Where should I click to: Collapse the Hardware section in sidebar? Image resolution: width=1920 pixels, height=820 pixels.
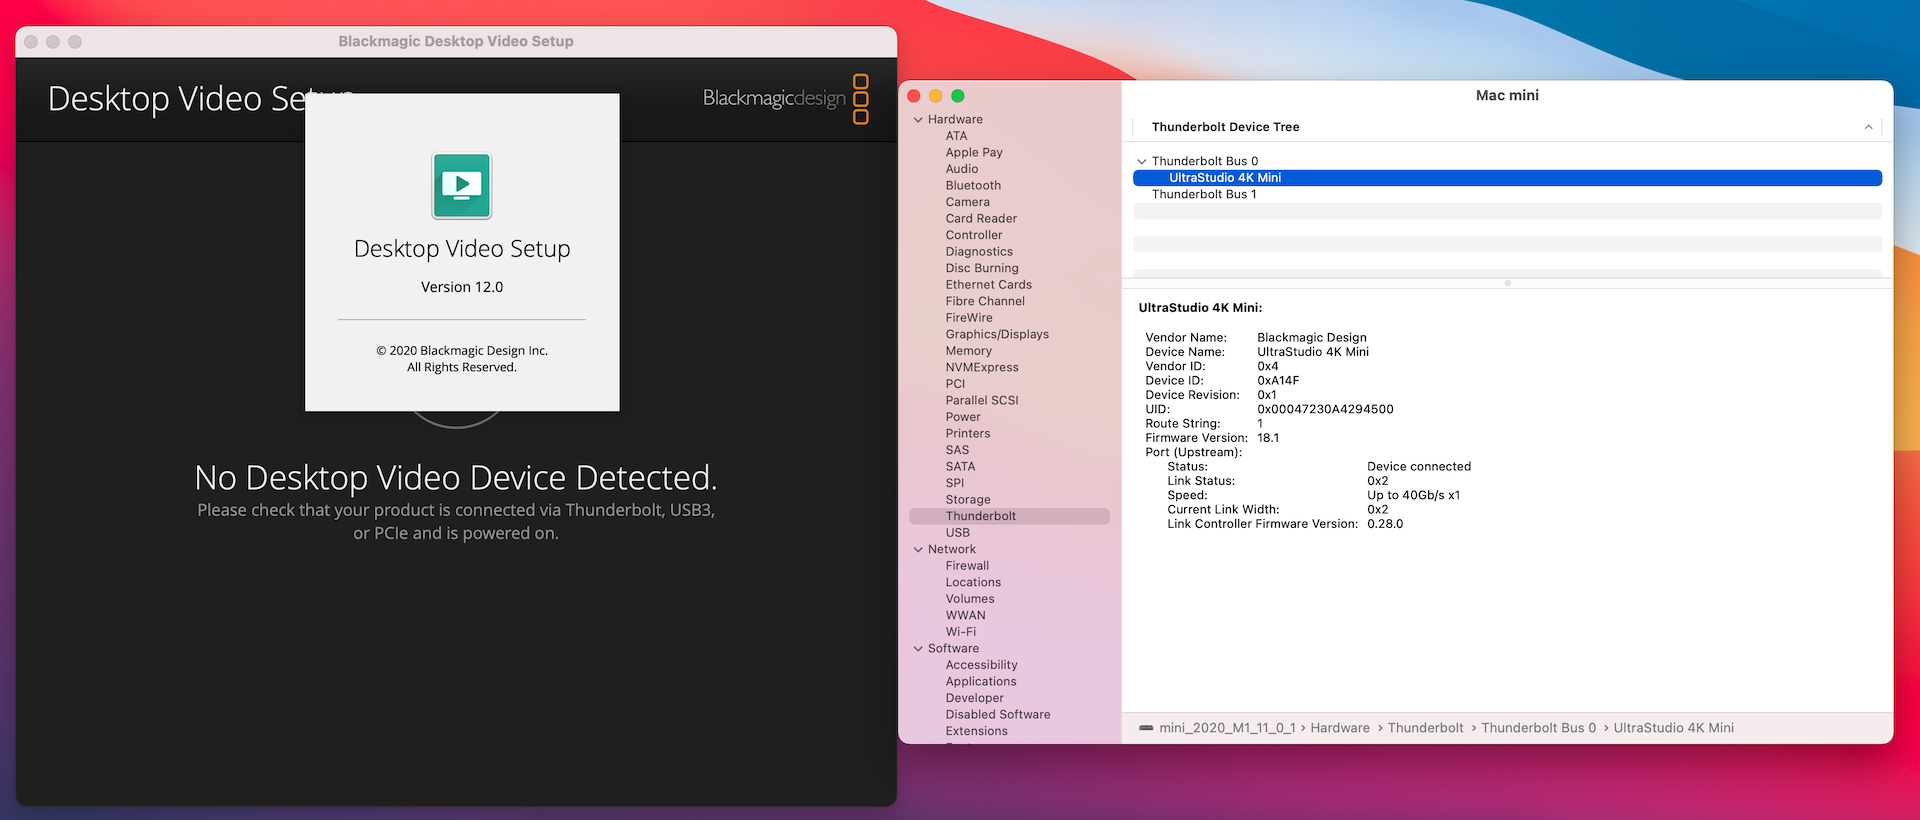pyautogui.click(x=918, y=120)
